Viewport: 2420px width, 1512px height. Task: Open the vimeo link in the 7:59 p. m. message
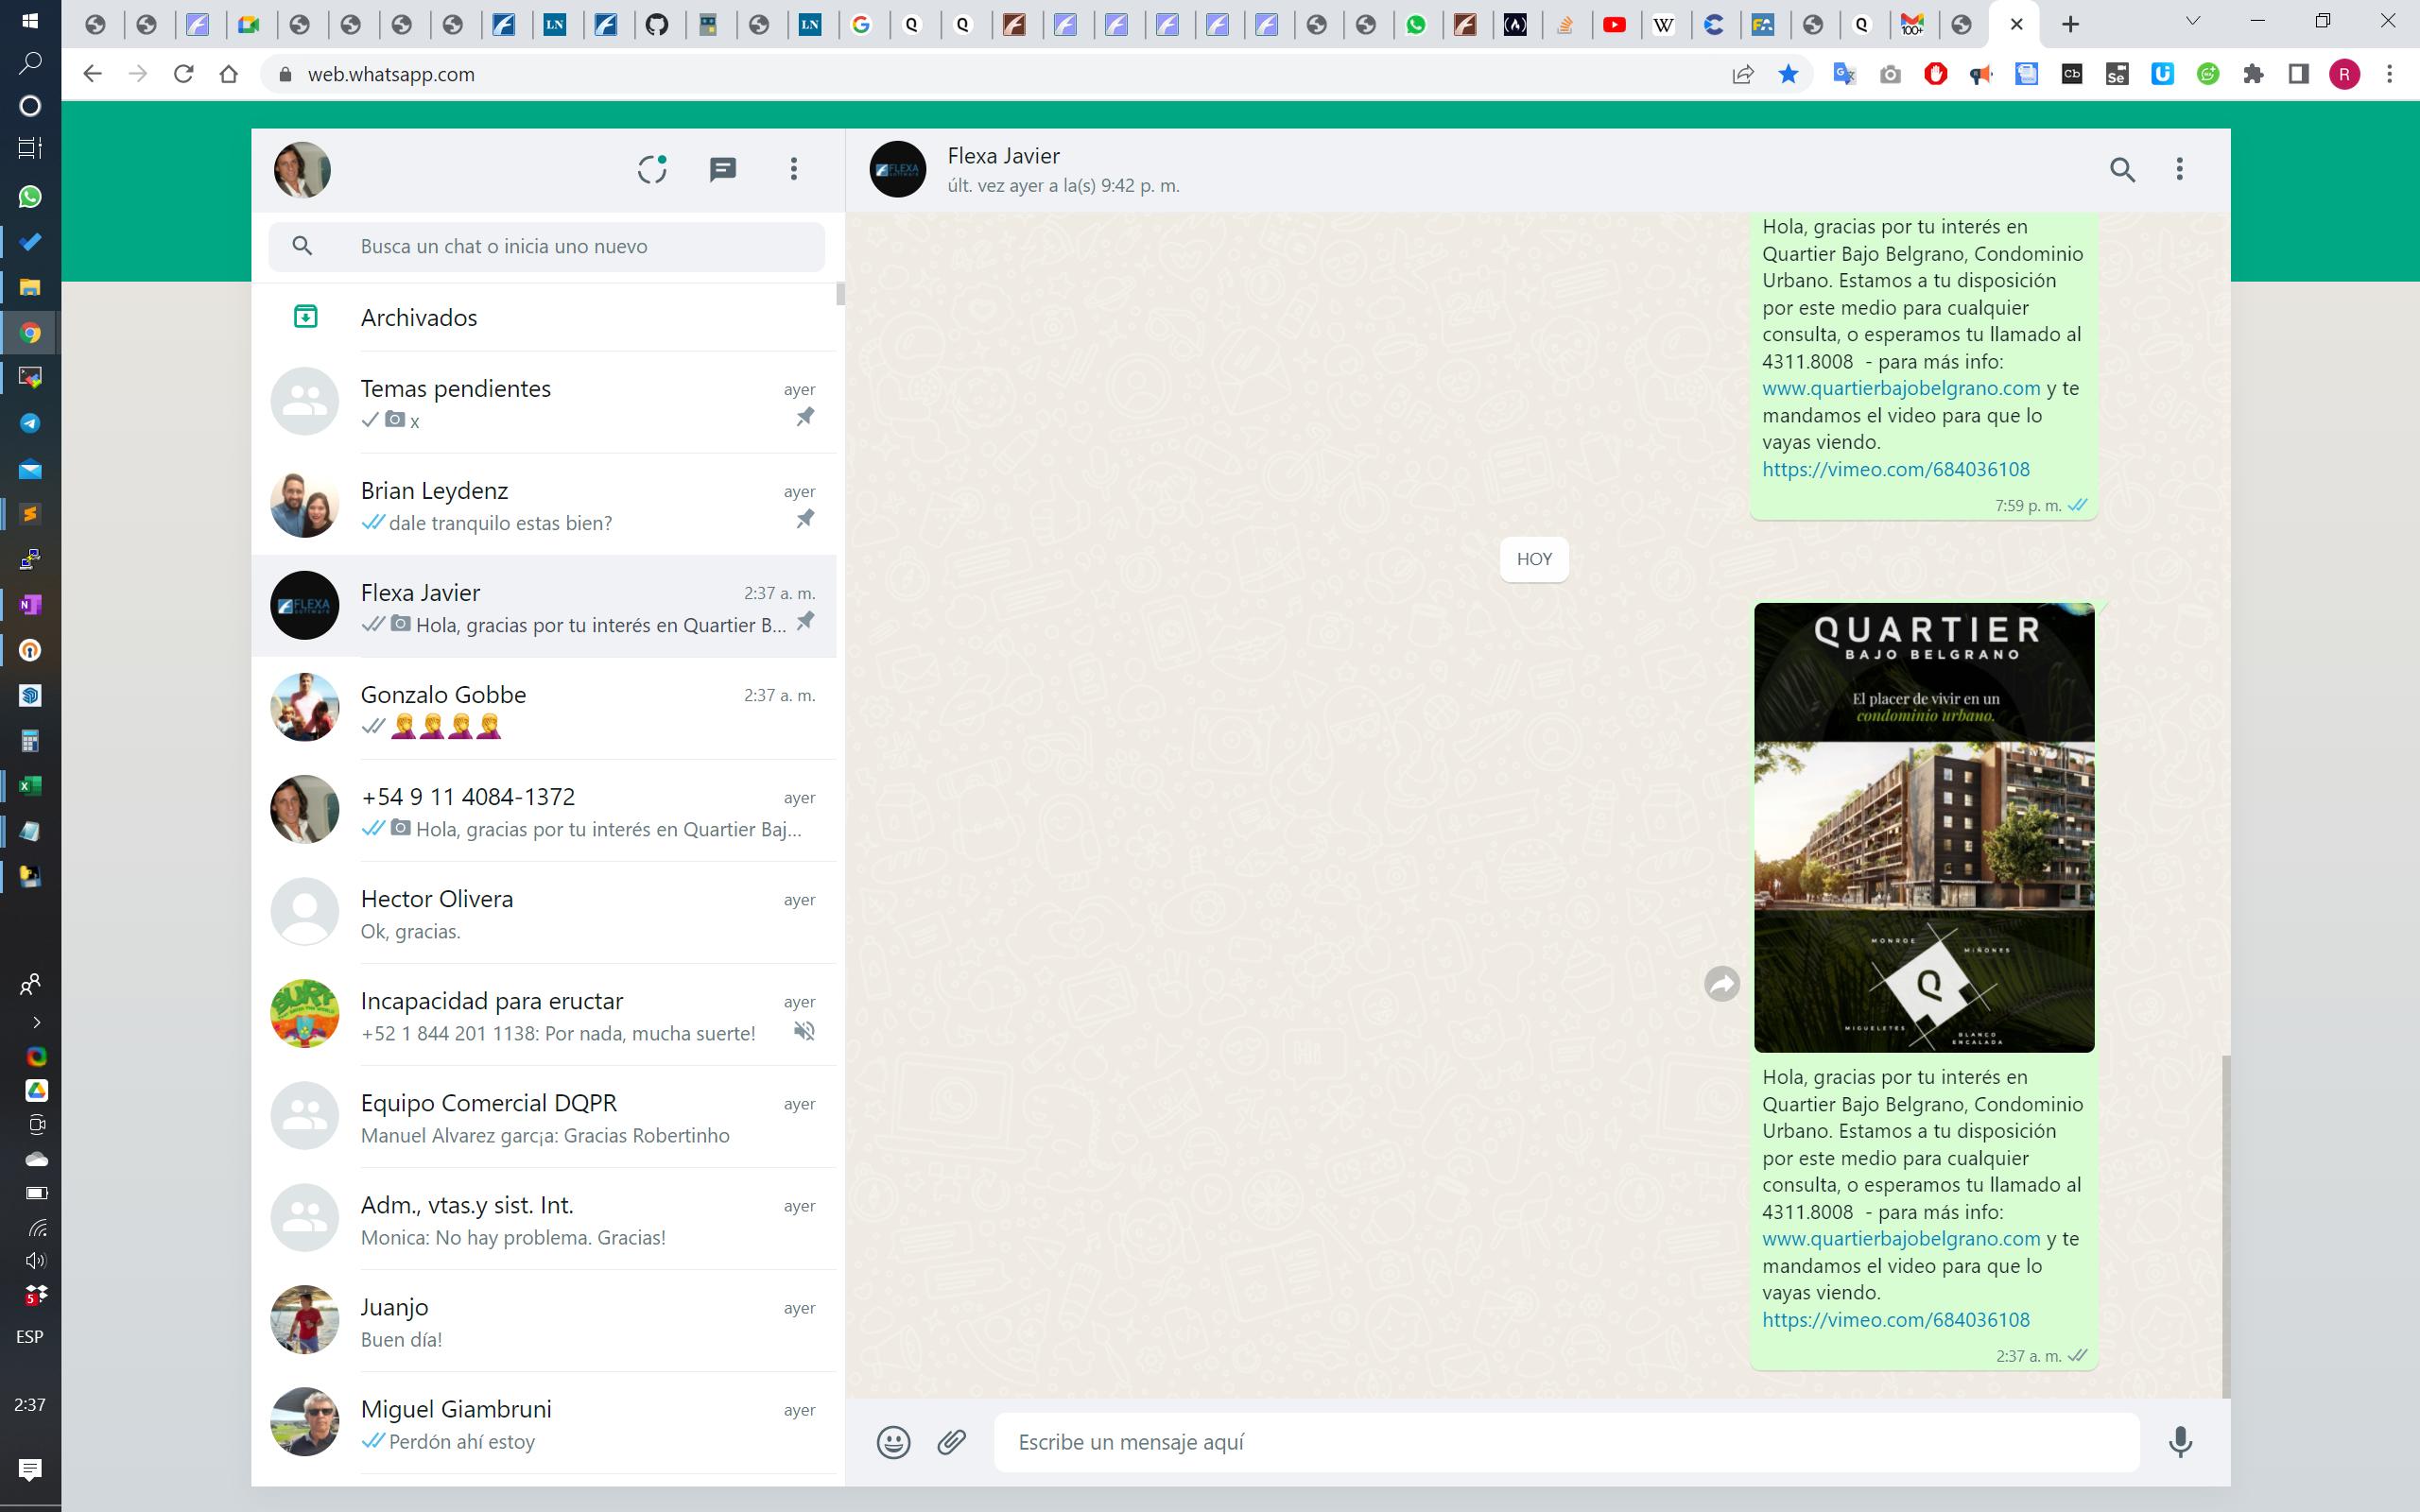pos(1895,469)
